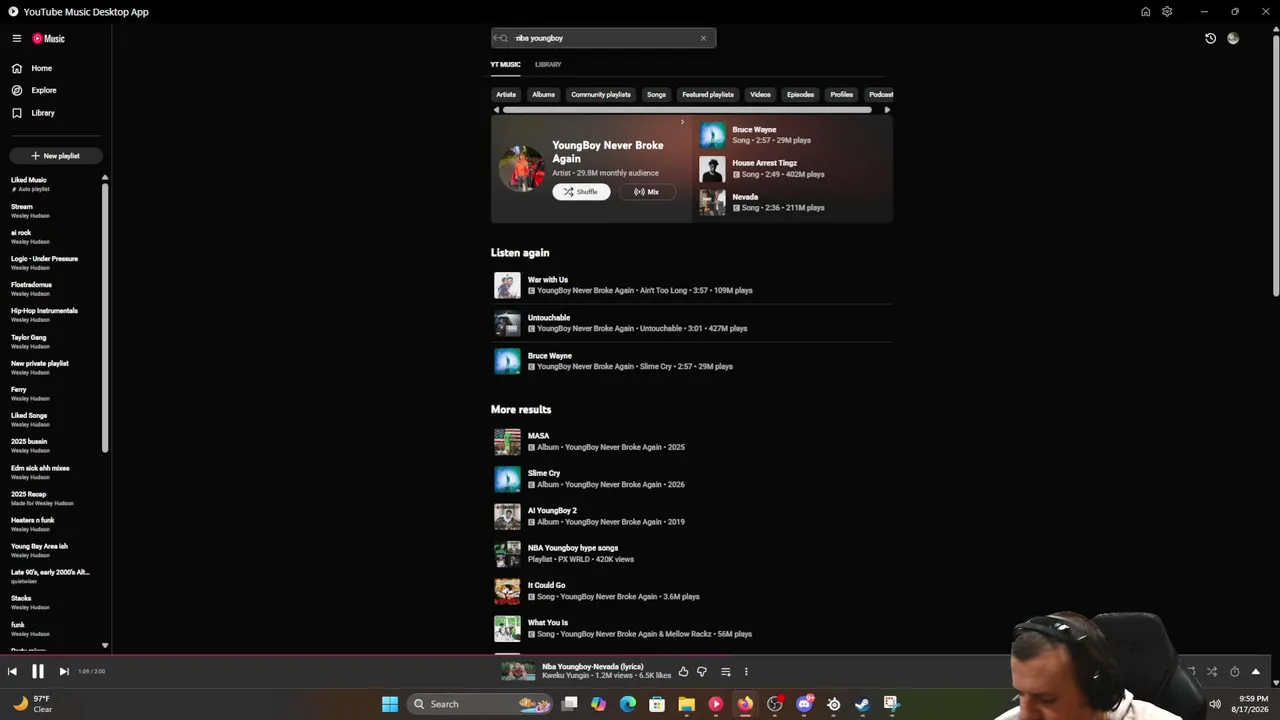
Task: Switch to the YT MUSIC tab
Action: (x=505, y=65)
